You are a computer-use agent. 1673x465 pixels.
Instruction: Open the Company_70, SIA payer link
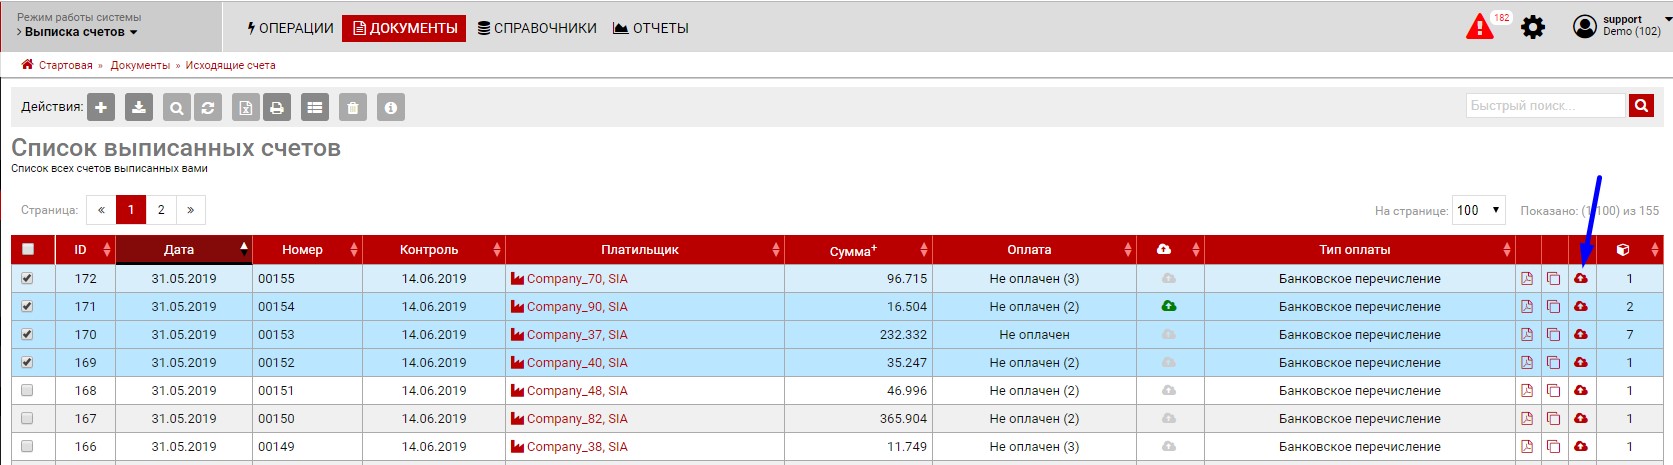[577, 279]
